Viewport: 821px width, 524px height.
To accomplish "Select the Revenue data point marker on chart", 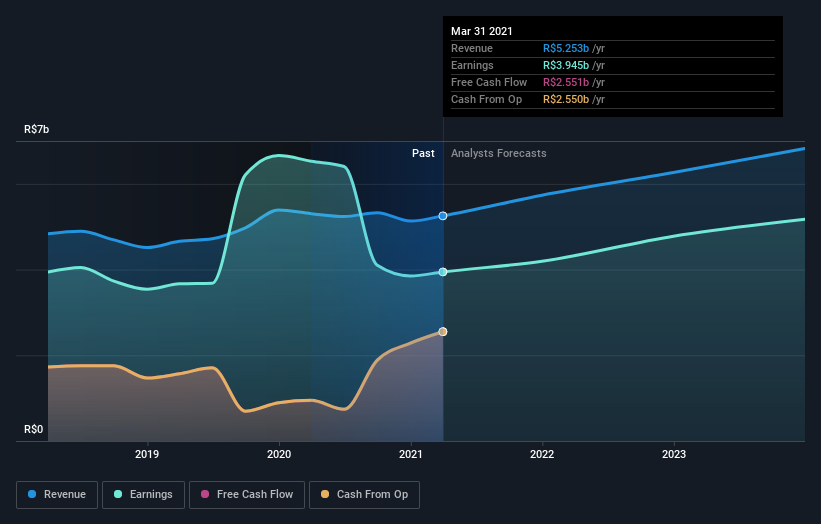I will (443, 216).
